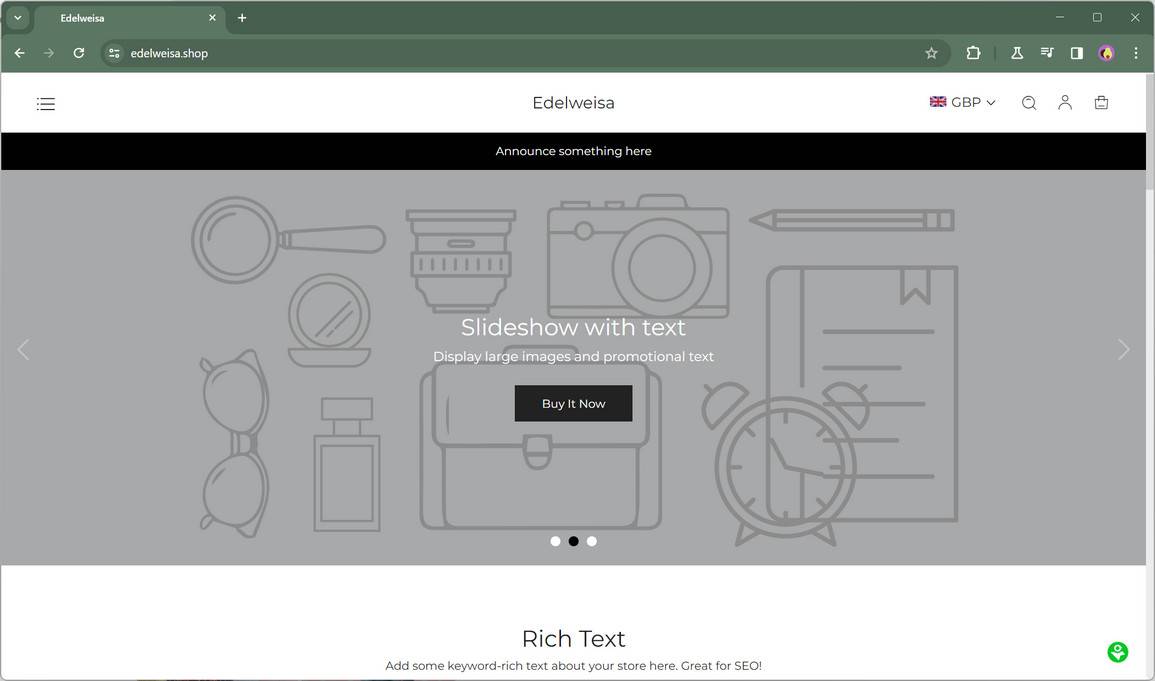Open the Chrome profile avatar
Image resolution: width=1155 pixels, height=681 pixels.
coord(1106,53)
